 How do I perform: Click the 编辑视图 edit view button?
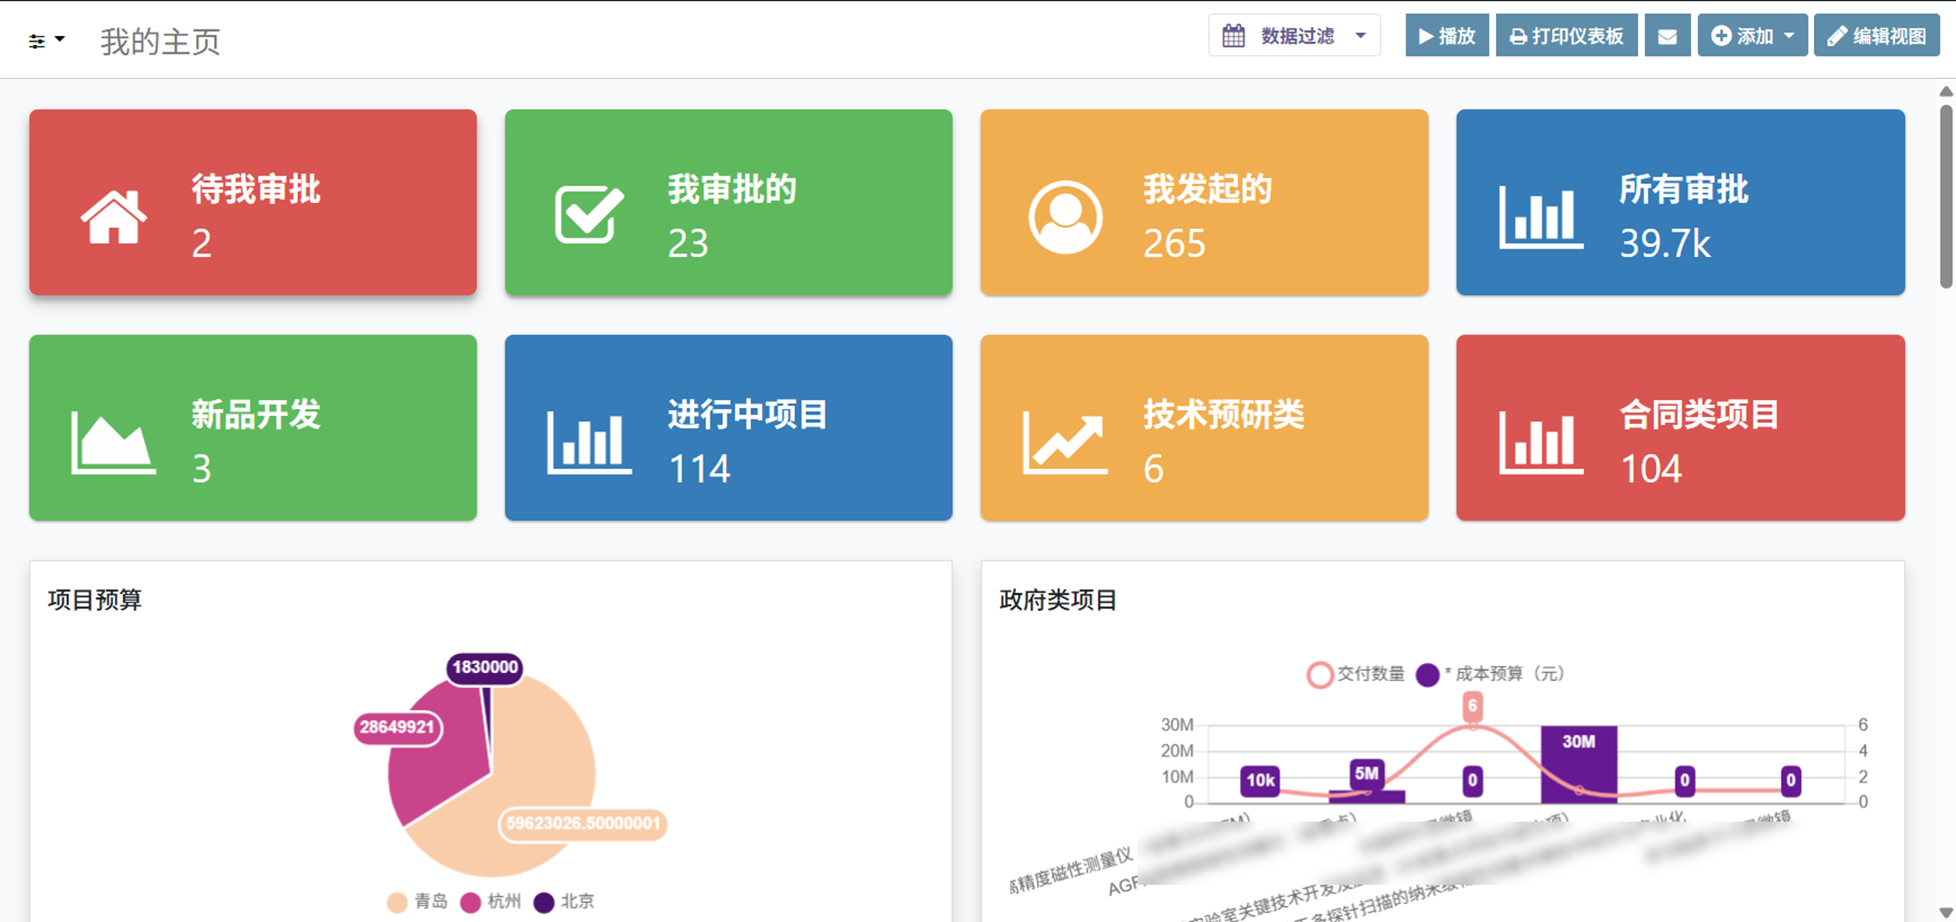pyautogui.click(x=1877, y=36)
